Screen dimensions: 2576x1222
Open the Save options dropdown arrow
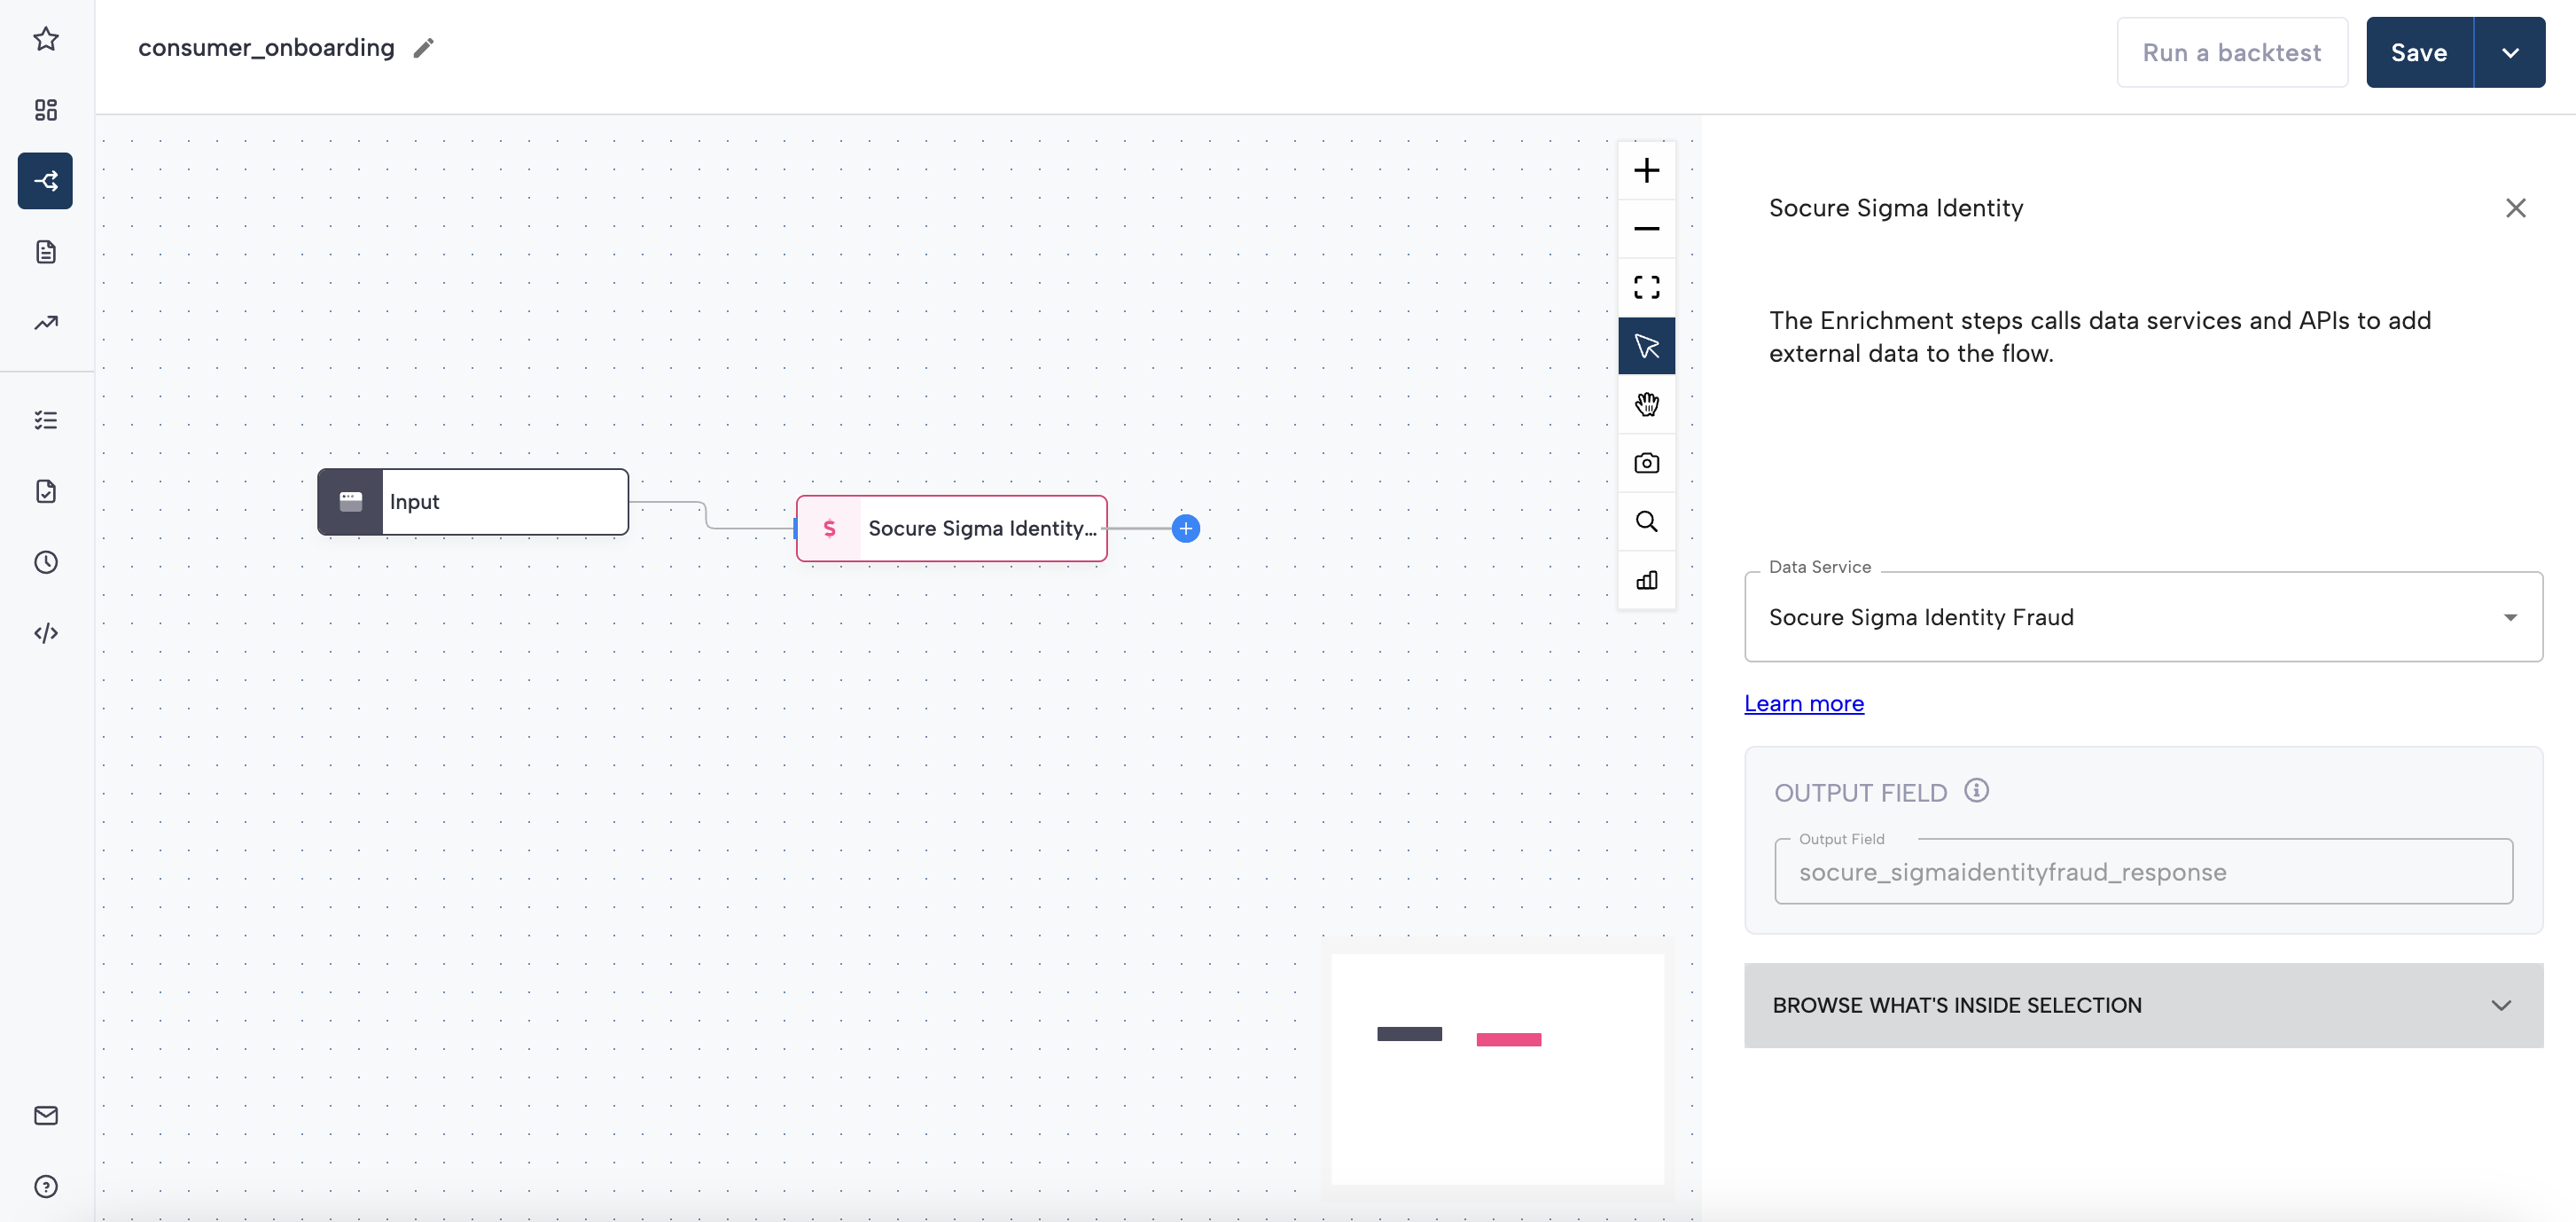pyautogui.click(x=2509, y=53)
